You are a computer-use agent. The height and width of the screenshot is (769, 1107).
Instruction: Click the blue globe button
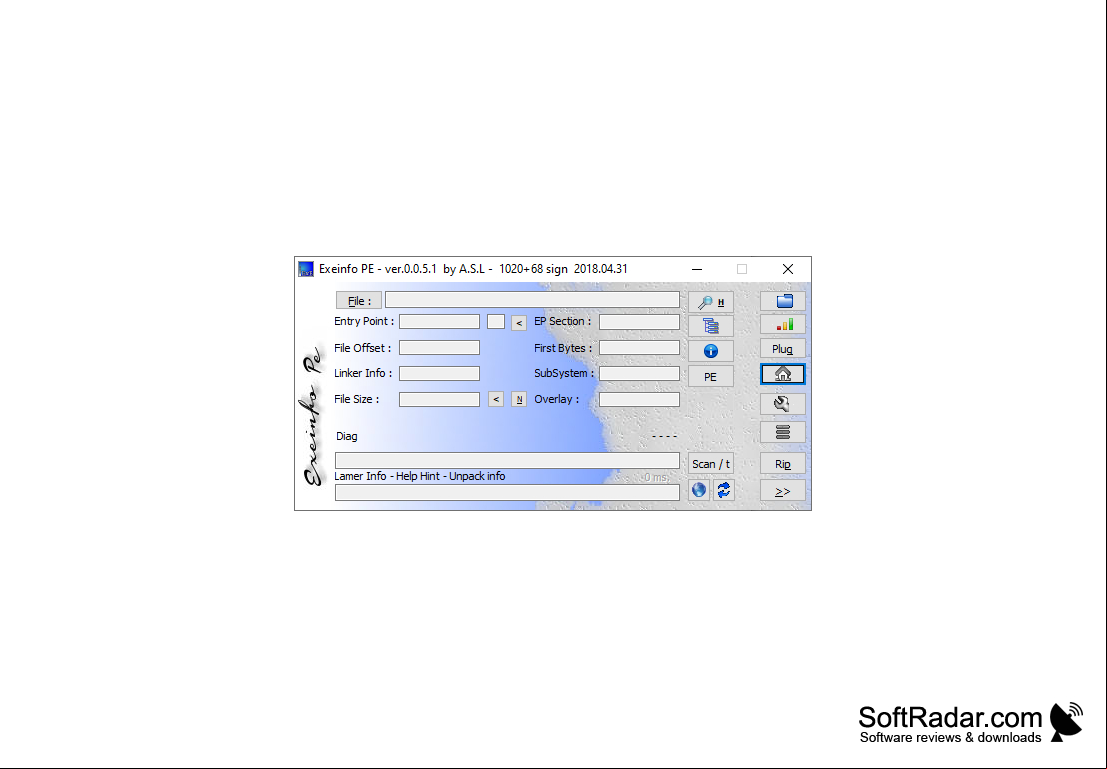tap(699, 490)
